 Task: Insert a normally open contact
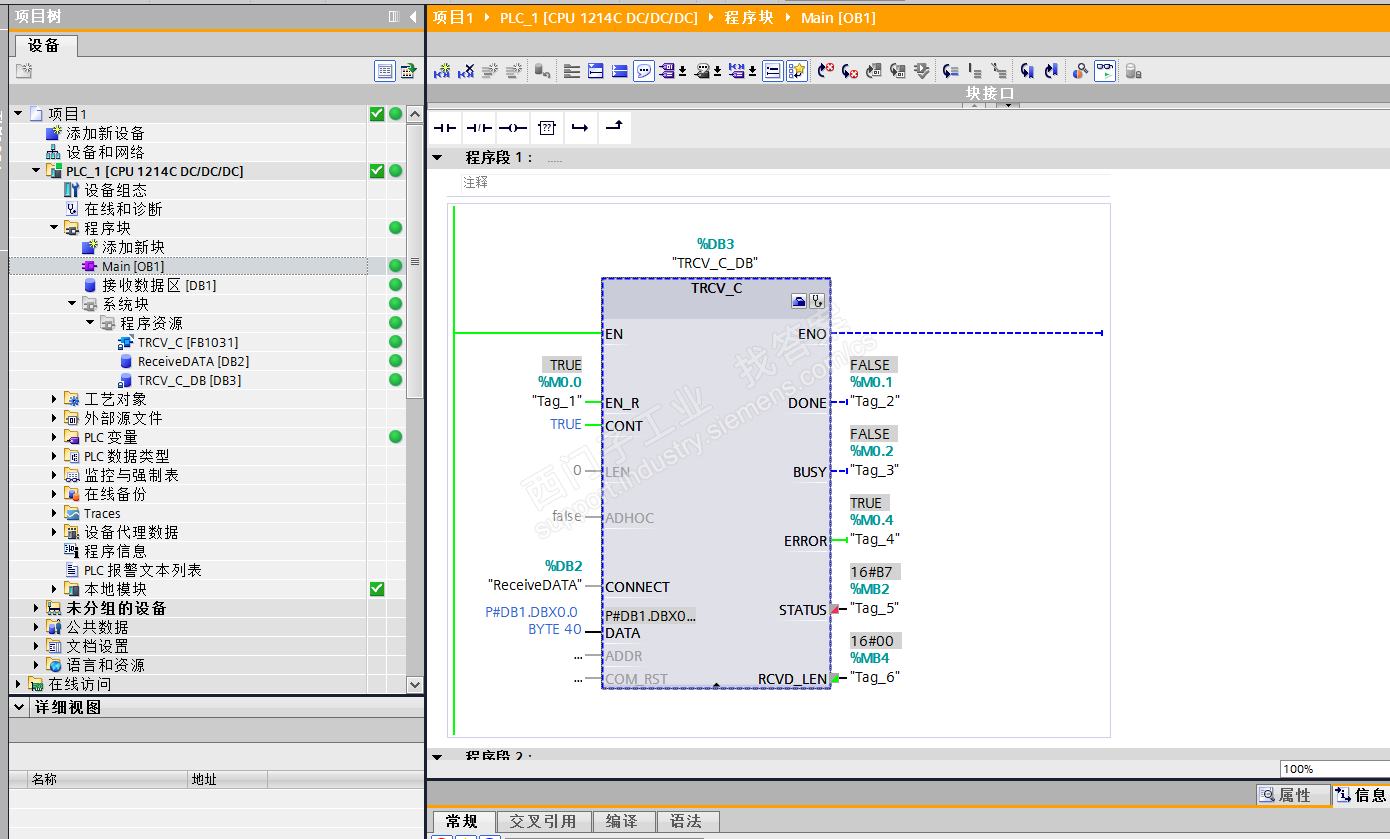[445, 128]
